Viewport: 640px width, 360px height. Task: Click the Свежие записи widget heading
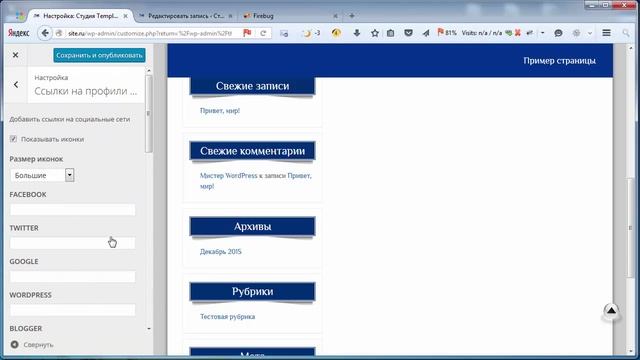click(x=252, y=86)
